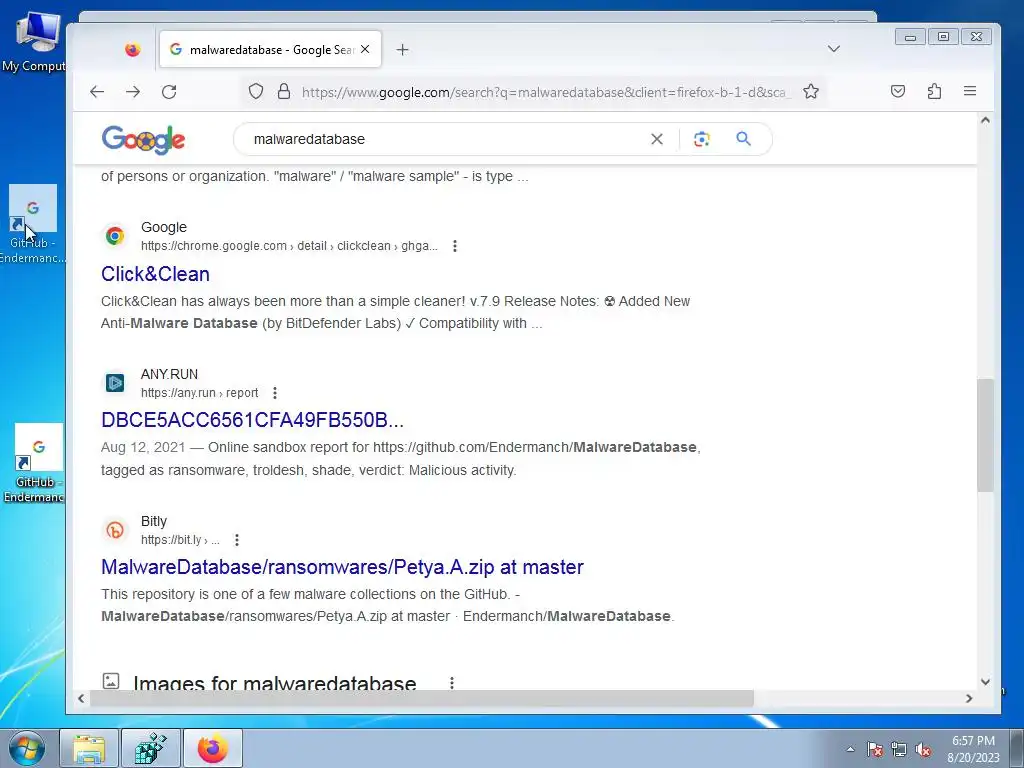The image size is (1024, 768).
Task: Show hidden system tray icons
Action: 850,749
